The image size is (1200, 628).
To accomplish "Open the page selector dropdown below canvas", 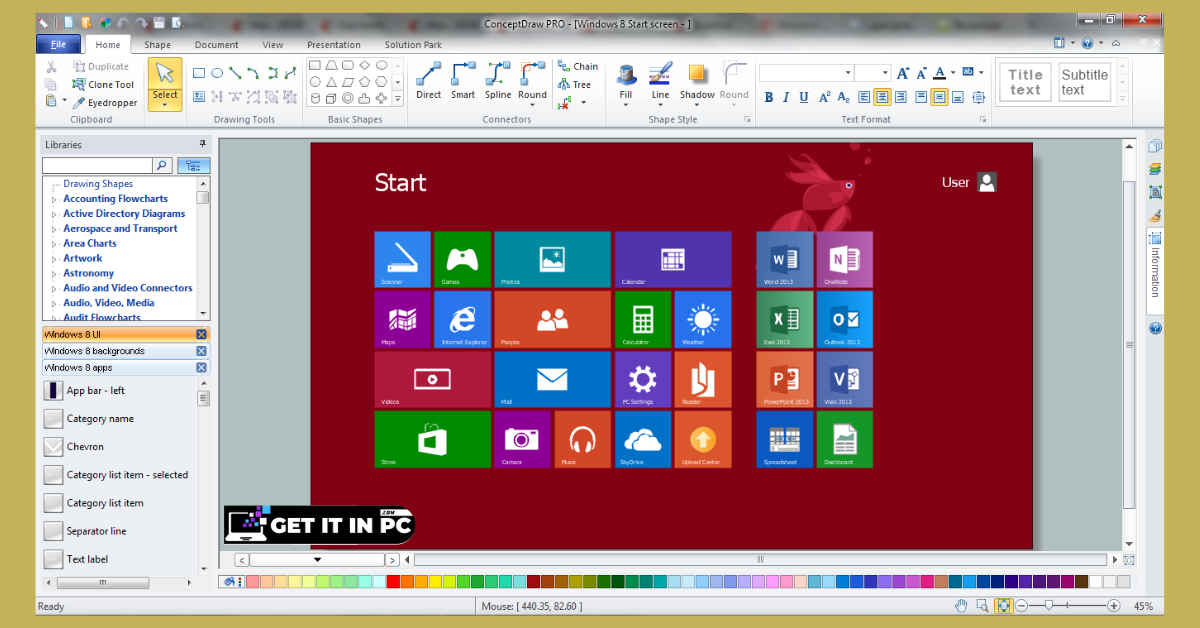I will (318, 560).
